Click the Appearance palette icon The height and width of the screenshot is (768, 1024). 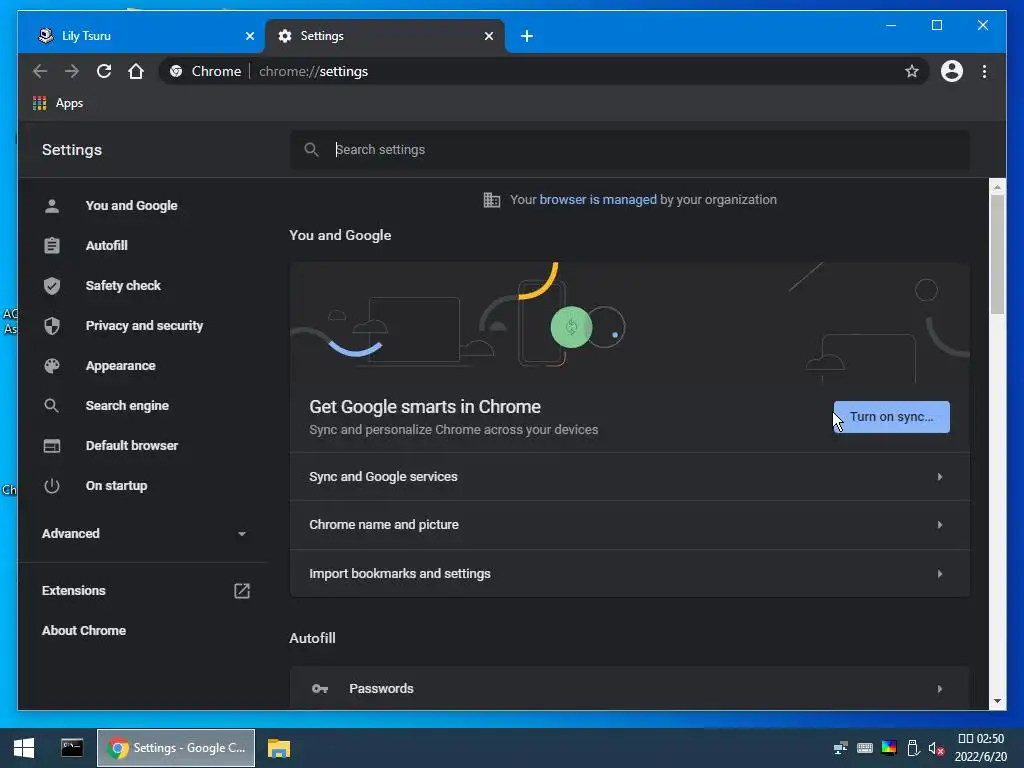[52, 366]
